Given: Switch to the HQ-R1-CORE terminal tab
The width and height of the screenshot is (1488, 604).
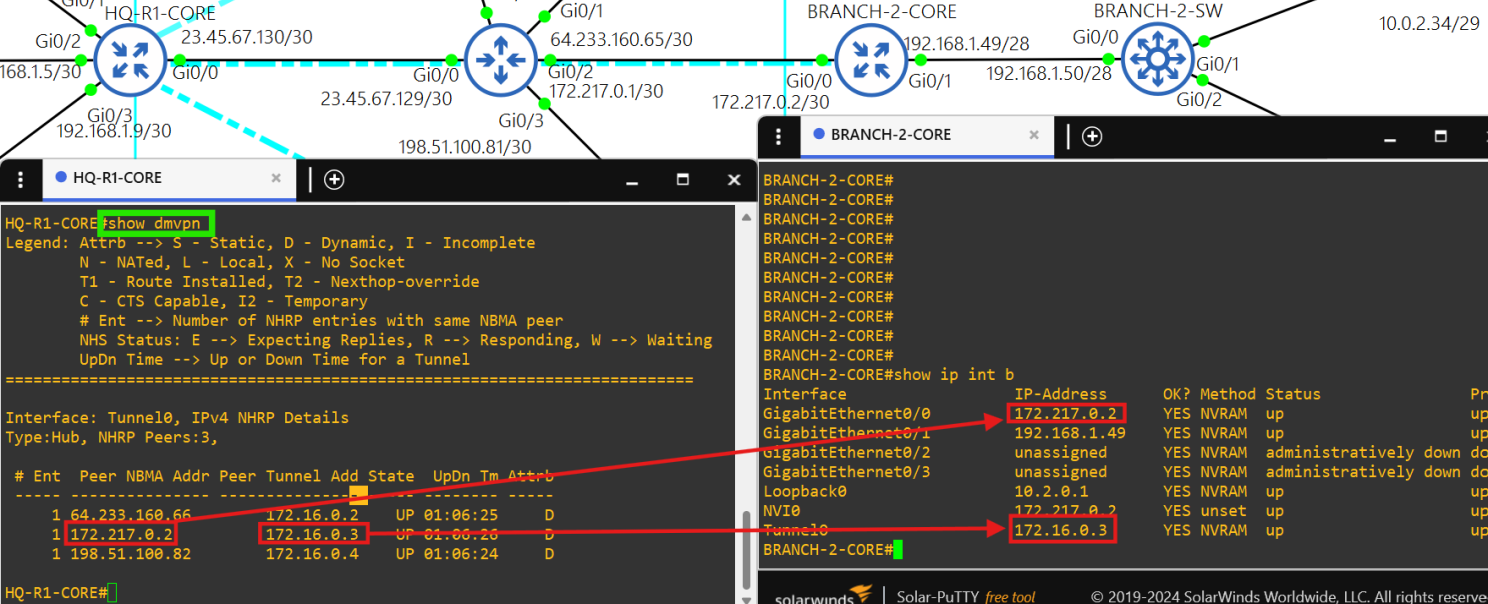Looking at the screenshot, I should pyautogui.click(x=117, y=179).
